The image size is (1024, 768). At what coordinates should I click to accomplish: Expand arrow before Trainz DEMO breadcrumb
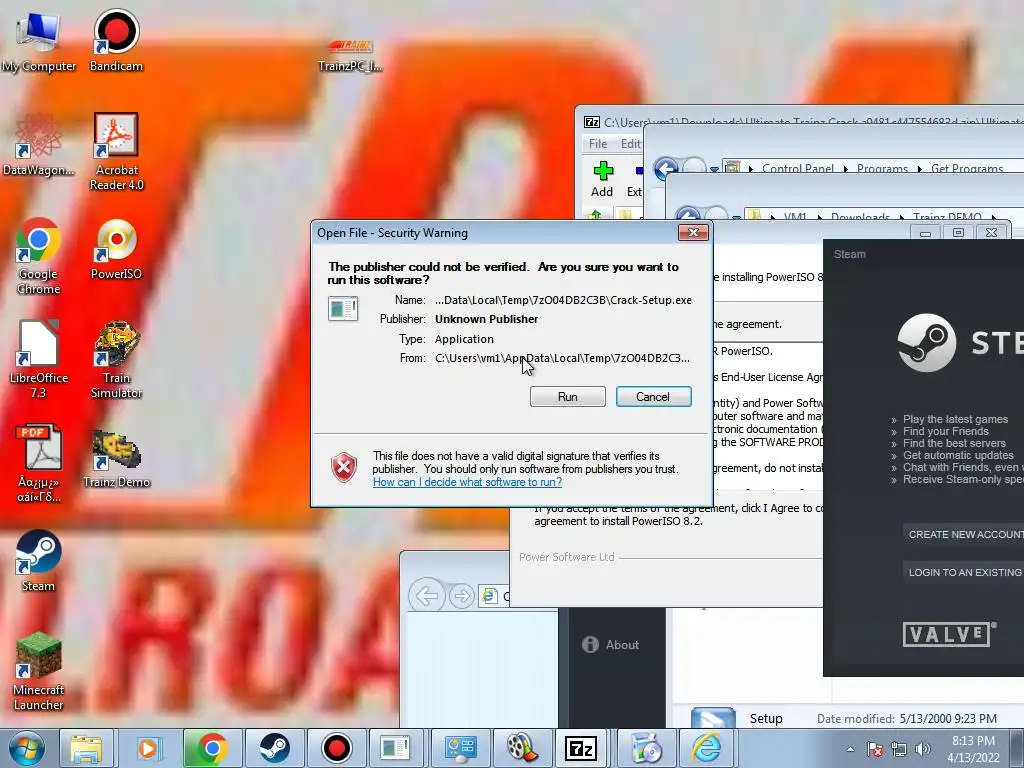(x=901, y=217)
